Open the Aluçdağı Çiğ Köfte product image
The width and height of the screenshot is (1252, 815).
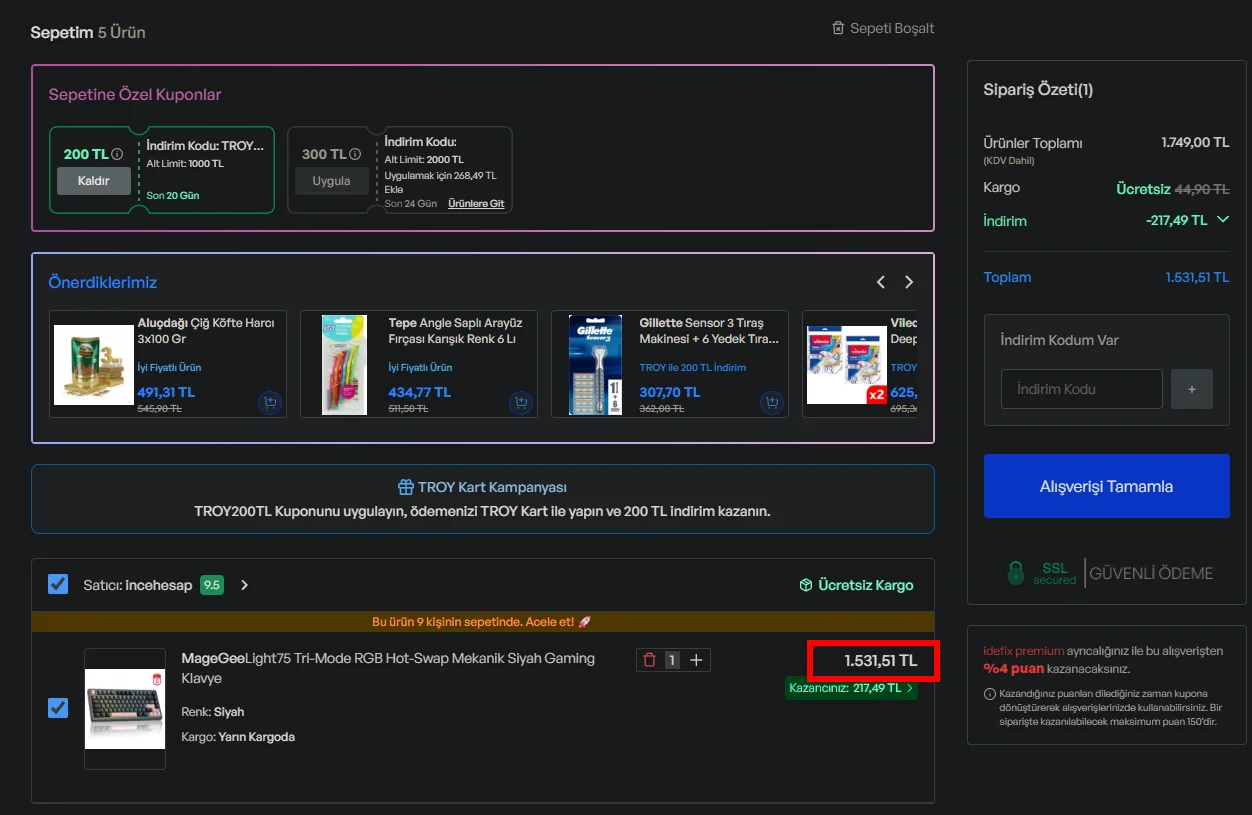click(94, 364)
